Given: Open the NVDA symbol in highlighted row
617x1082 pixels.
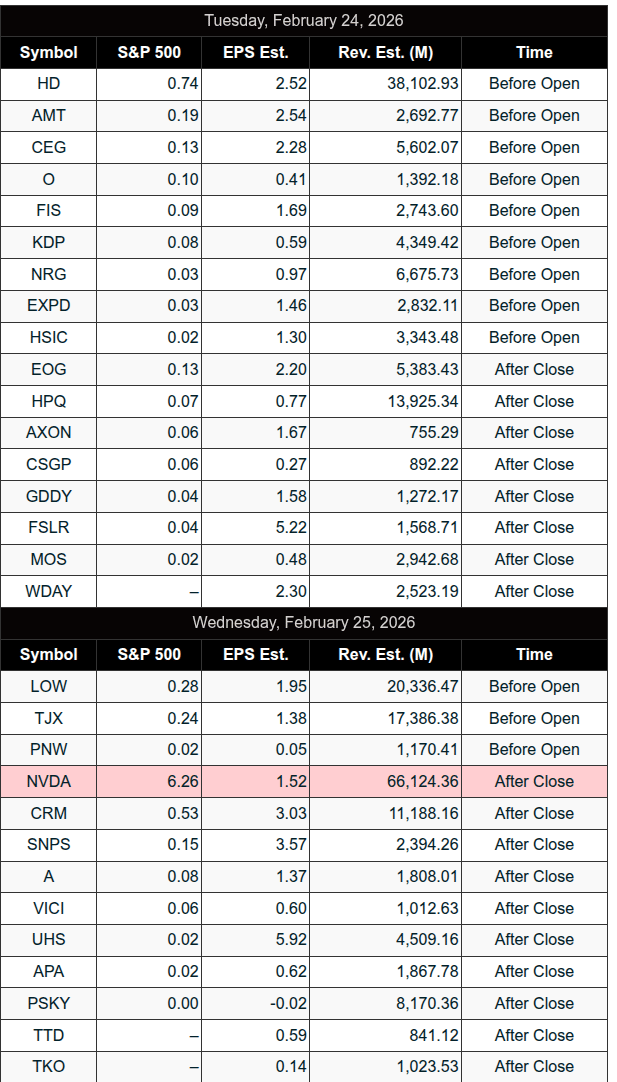Looking at the screenshot, I should click(48, 782).
